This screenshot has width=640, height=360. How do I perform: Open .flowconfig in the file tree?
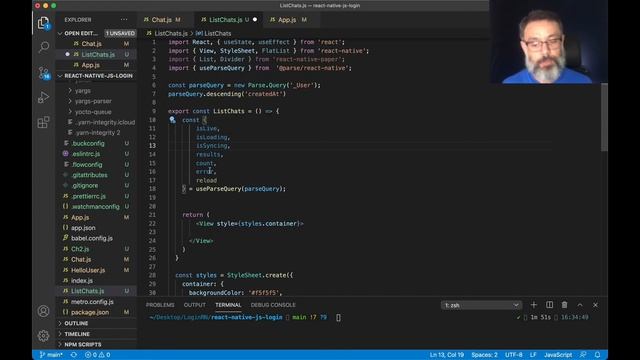(x=87, y=164)
